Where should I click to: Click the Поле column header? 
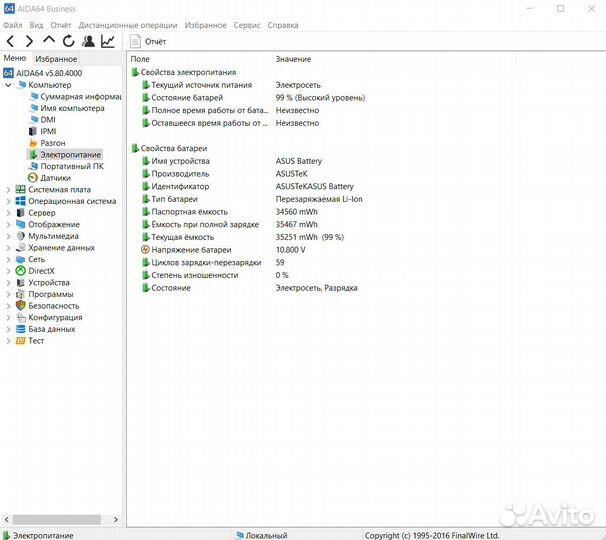[140, 59]
